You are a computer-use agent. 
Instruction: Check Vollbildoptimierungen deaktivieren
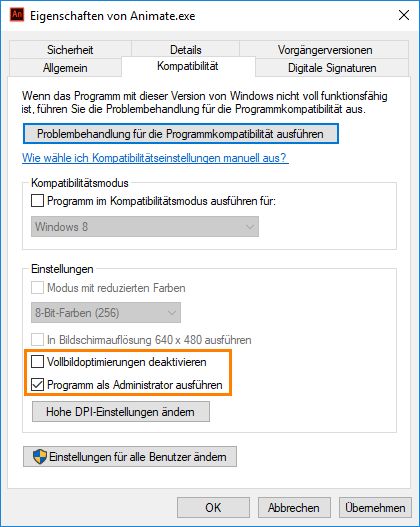click(x=37, y=362)
